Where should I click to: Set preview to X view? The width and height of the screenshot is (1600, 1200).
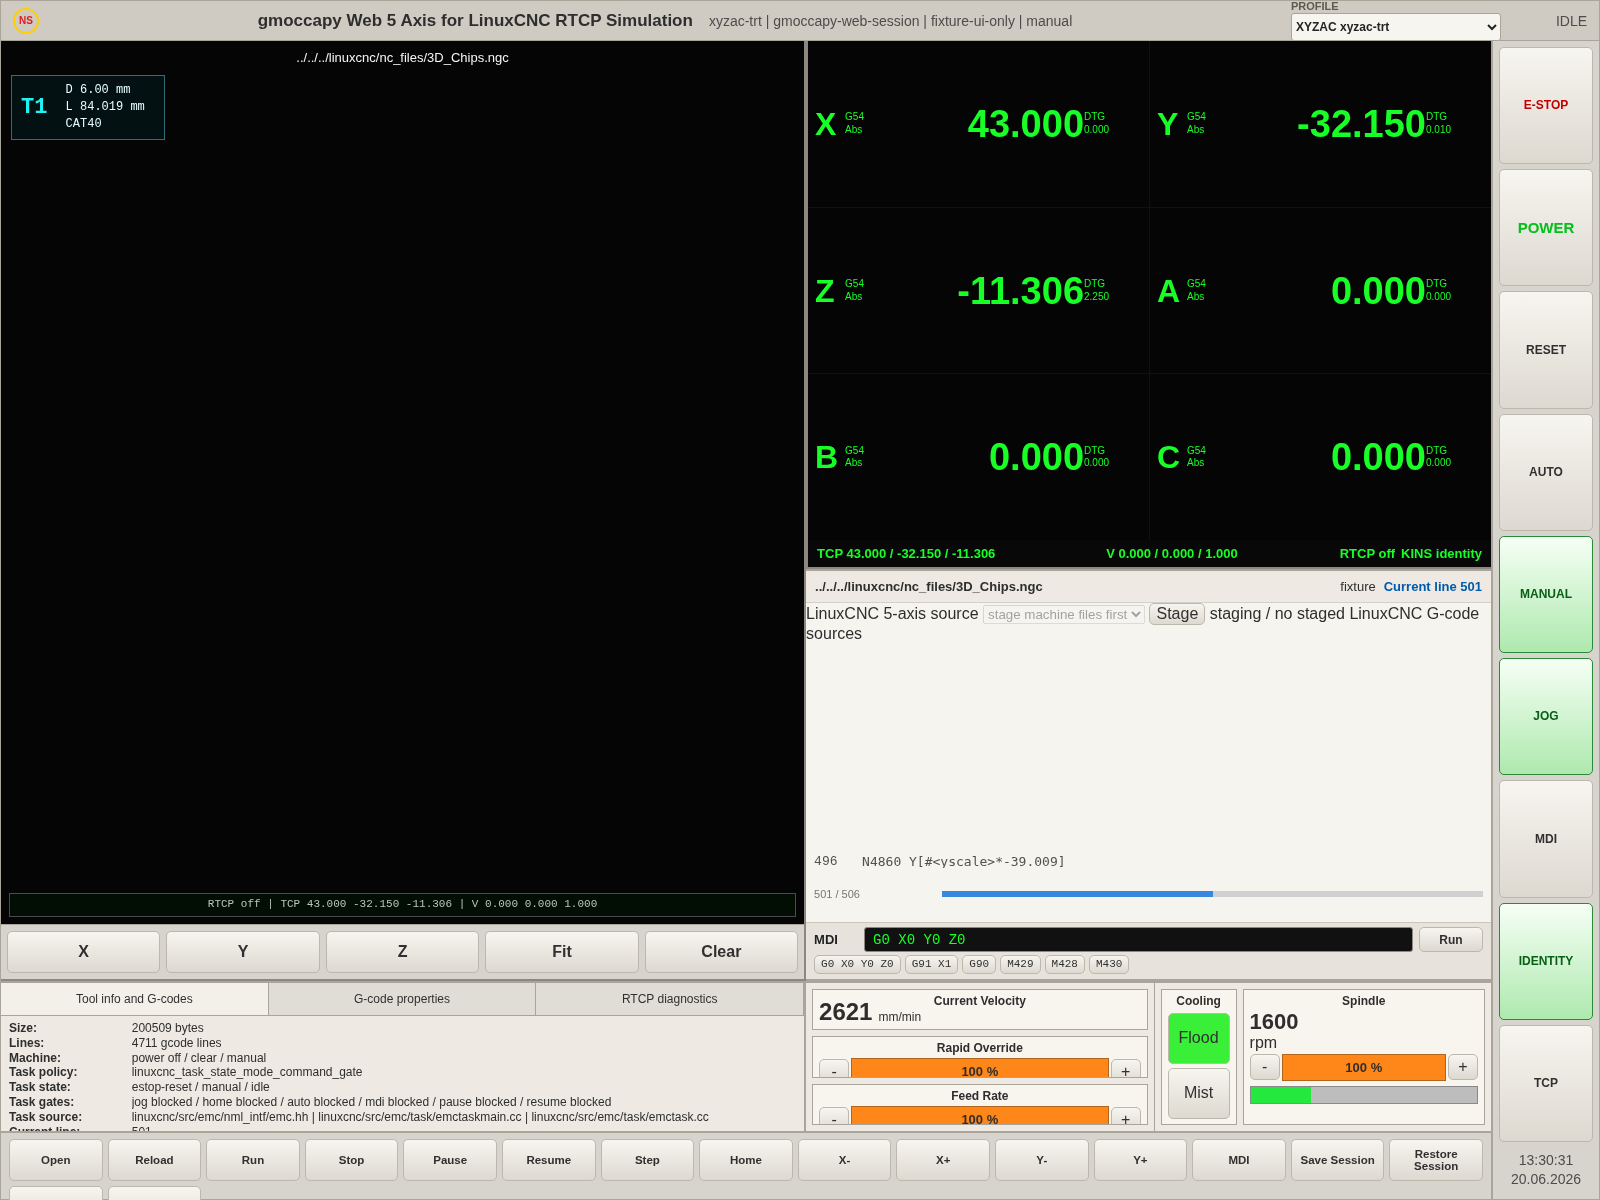[83, 952]
